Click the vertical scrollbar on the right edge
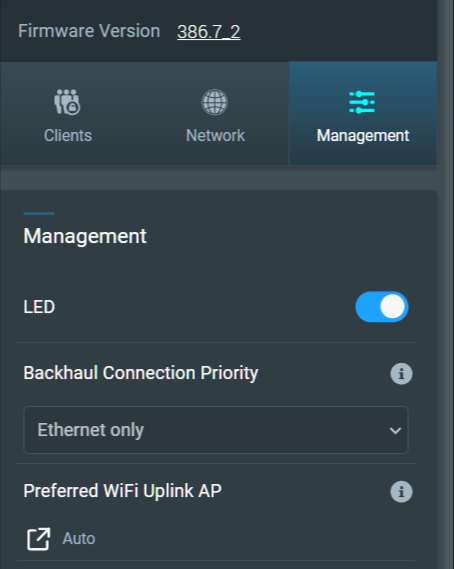The height and width of the screenshot is (569, 454). click(x=446, y=284)
